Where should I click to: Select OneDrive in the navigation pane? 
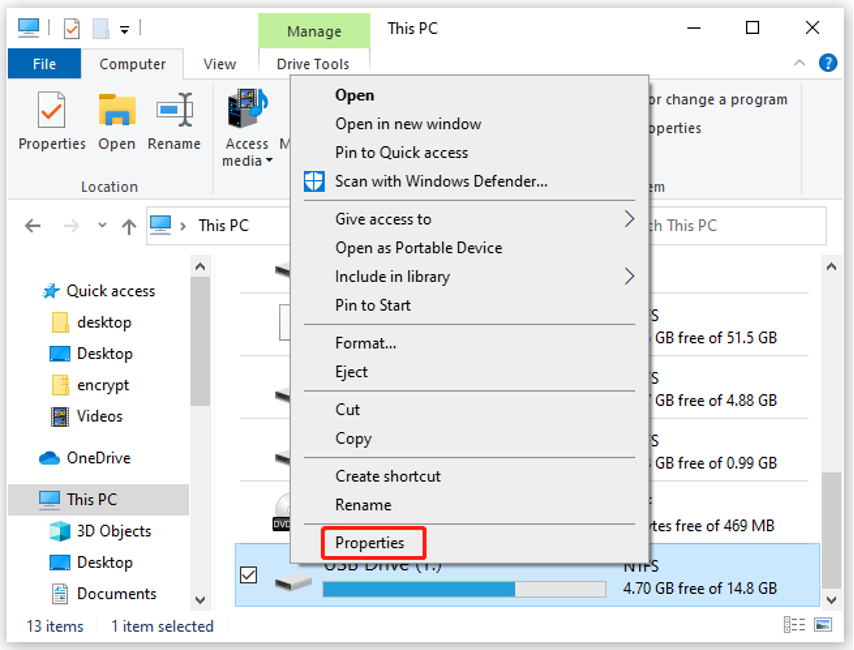[98, 458]
